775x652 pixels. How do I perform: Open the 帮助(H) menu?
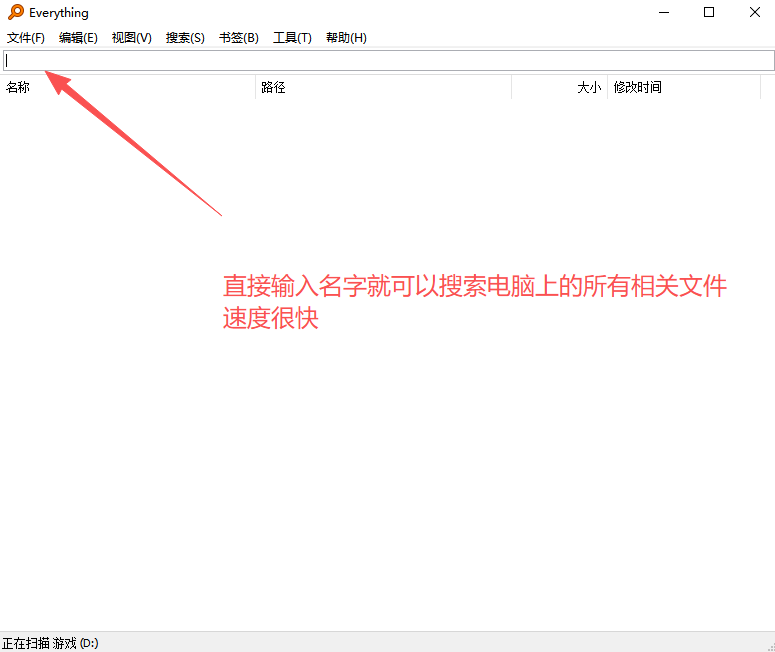pyautogui.click(x=346, y=38)
